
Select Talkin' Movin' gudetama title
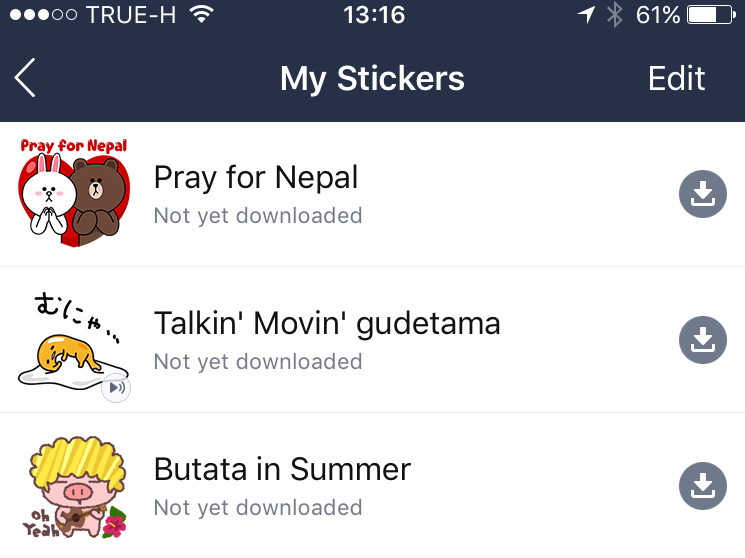point(327,324)
